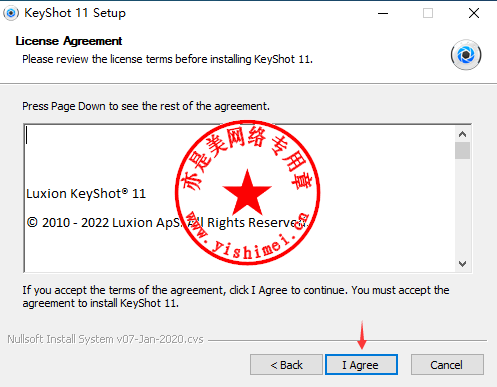Click the KeyShot 11 Setup title text
This screenshot has height=387, width=497.
(x=75, y=13)
